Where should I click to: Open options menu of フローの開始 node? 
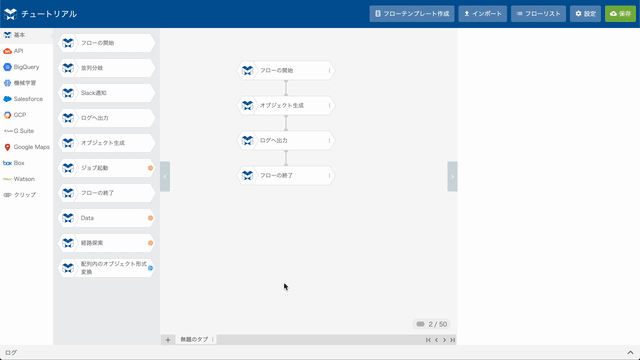[x=329, y=71]
